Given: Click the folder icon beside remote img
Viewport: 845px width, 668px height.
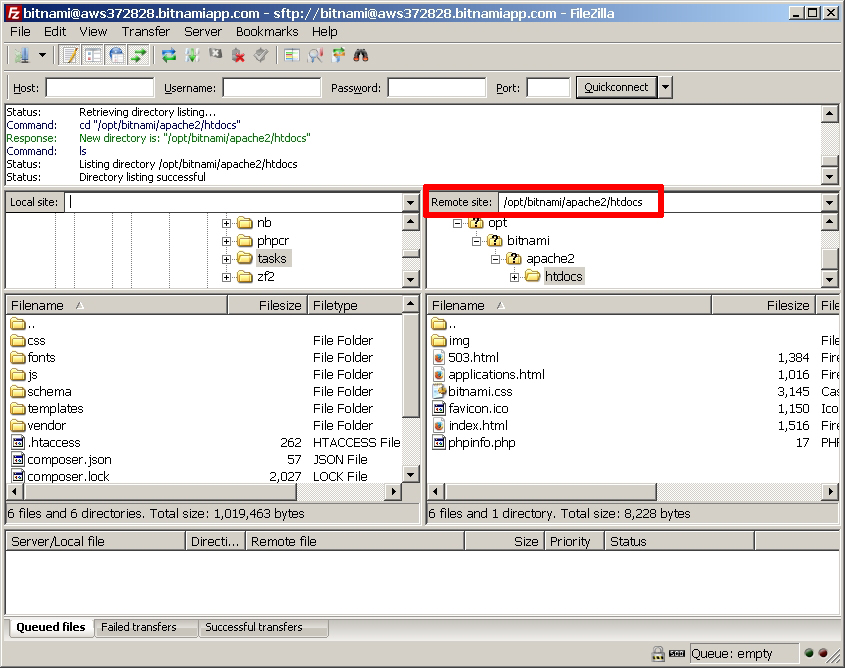Looking at the screenshot, I should [439, 340].
